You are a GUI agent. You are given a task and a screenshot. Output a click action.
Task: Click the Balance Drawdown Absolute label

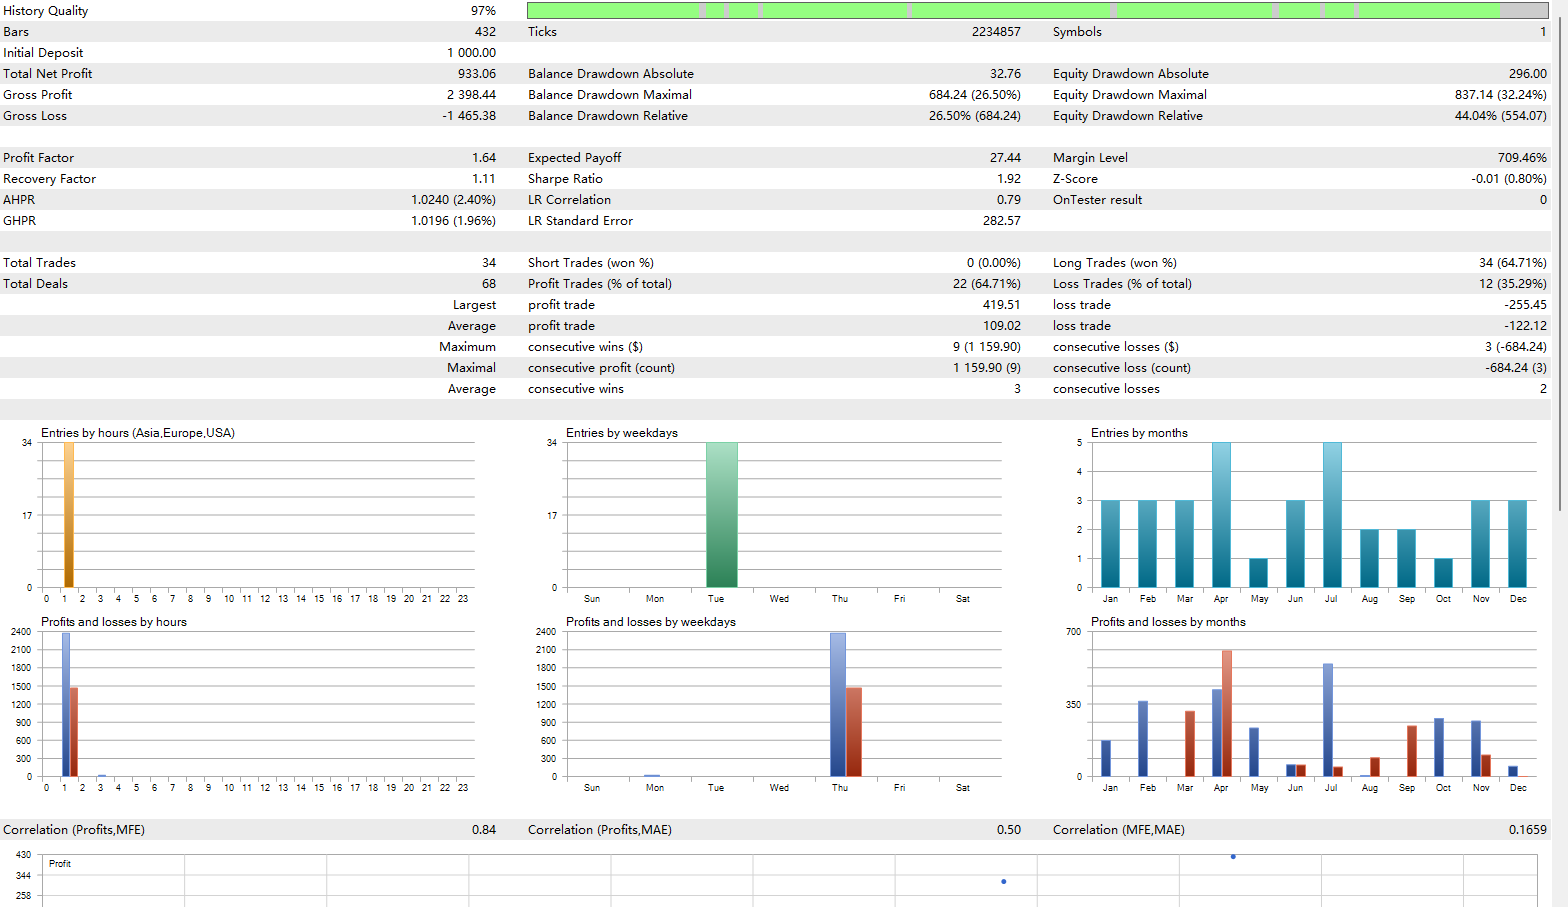(610, 73)
